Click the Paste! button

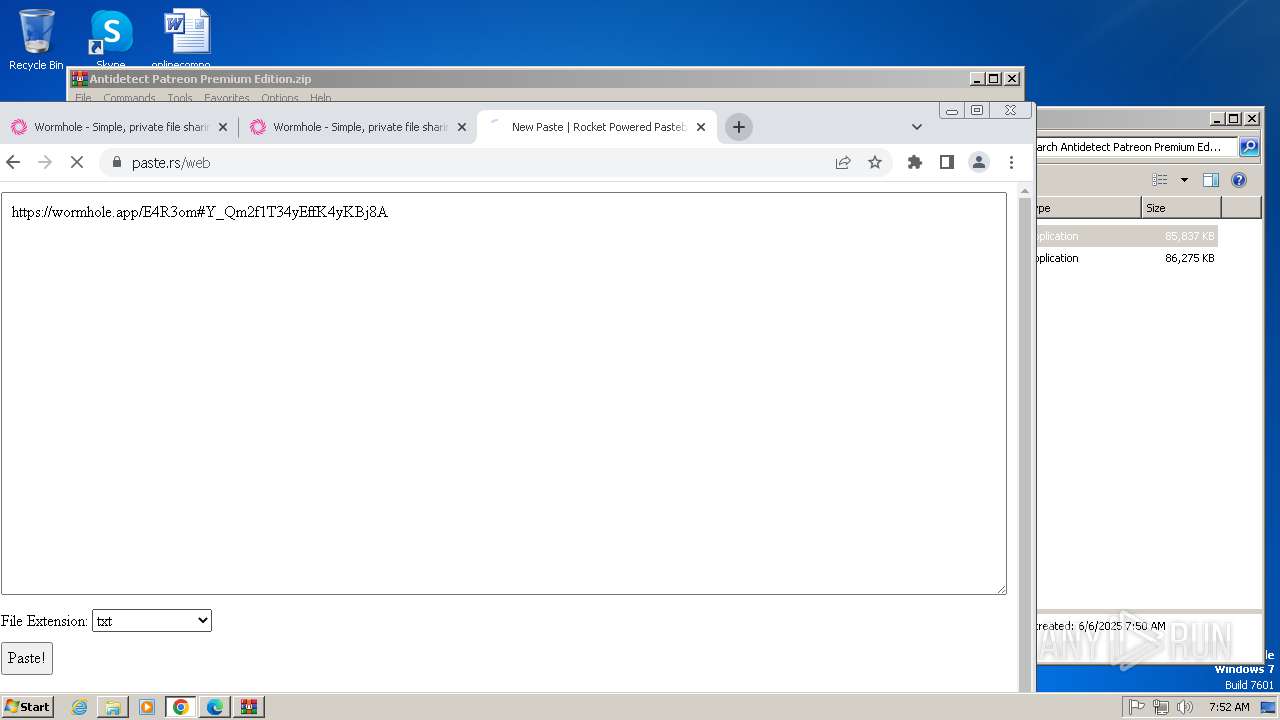pyautogui.click(x=27, y=658)
